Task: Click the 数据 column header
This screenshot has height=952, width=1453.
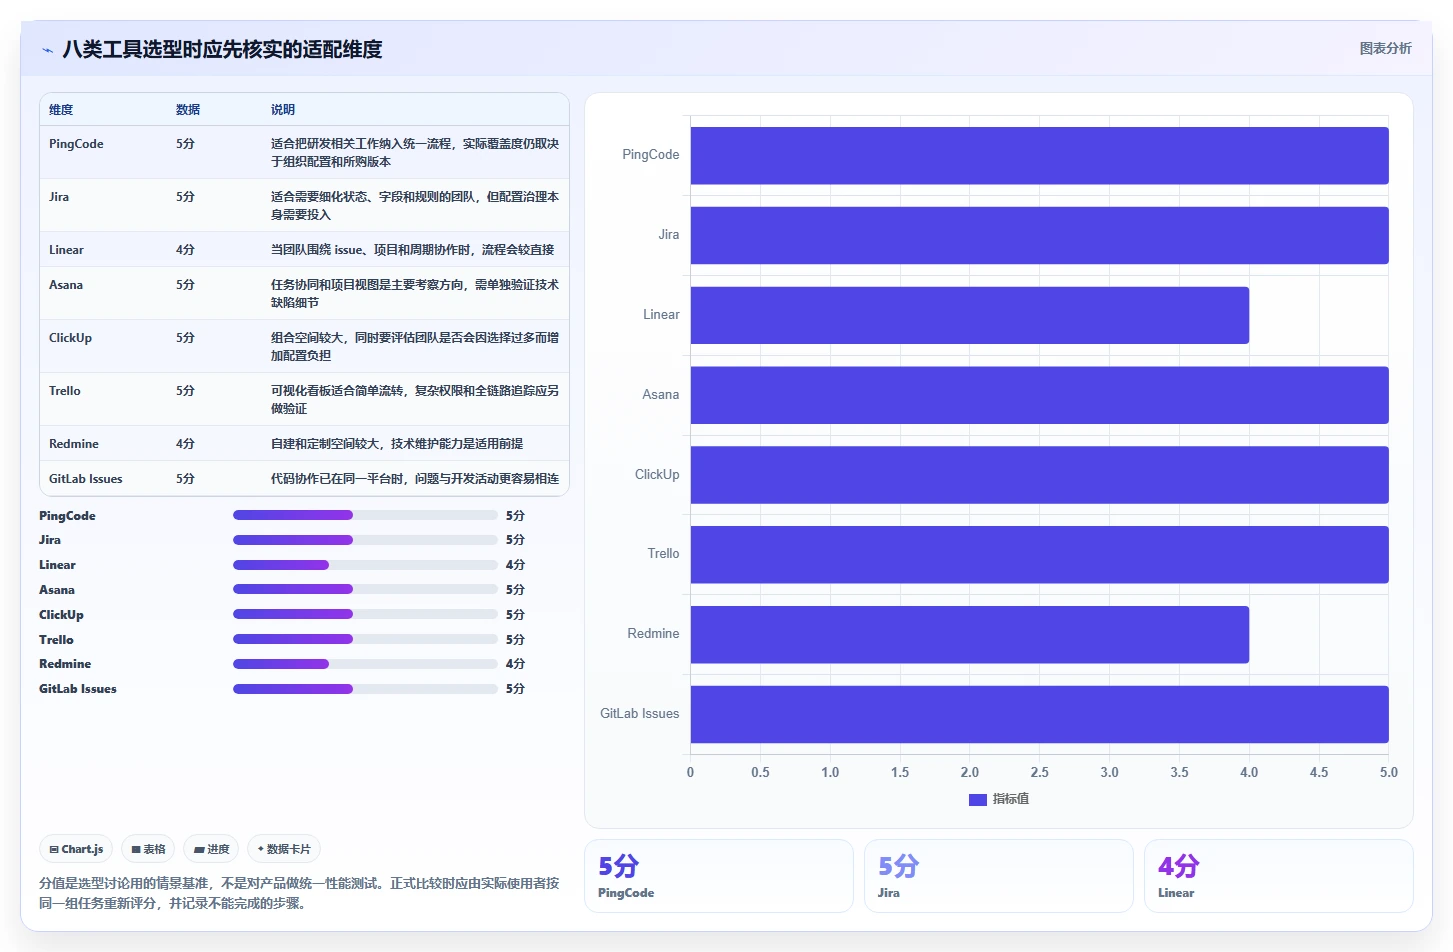Action: [x=188, y=110]
